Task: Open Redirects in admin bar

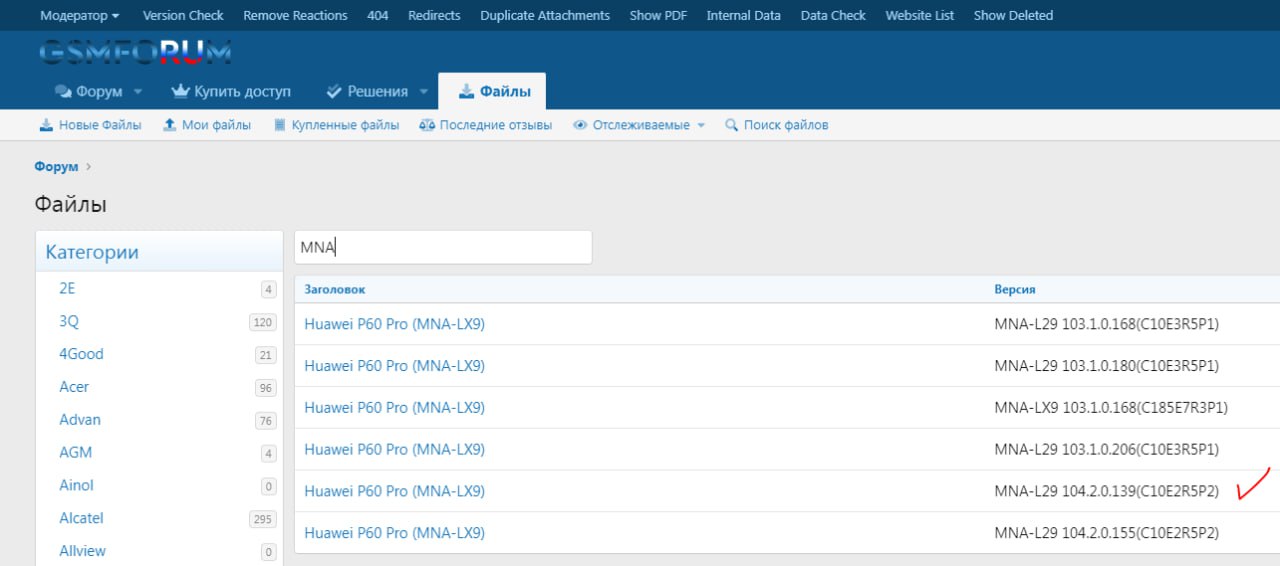Action: pos(435,15)
